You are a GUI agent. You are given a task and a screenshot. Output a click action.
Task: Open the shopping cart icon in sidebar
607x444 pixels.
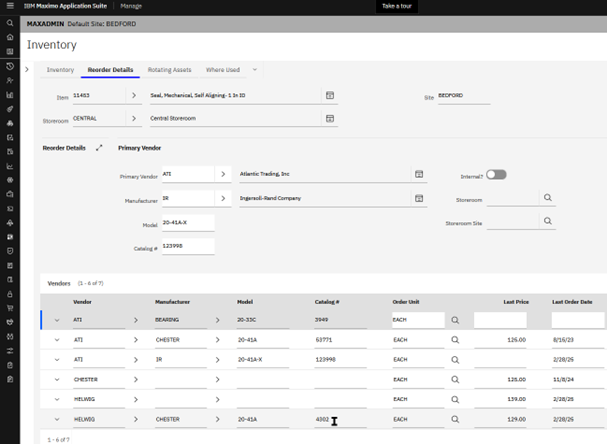10,308
